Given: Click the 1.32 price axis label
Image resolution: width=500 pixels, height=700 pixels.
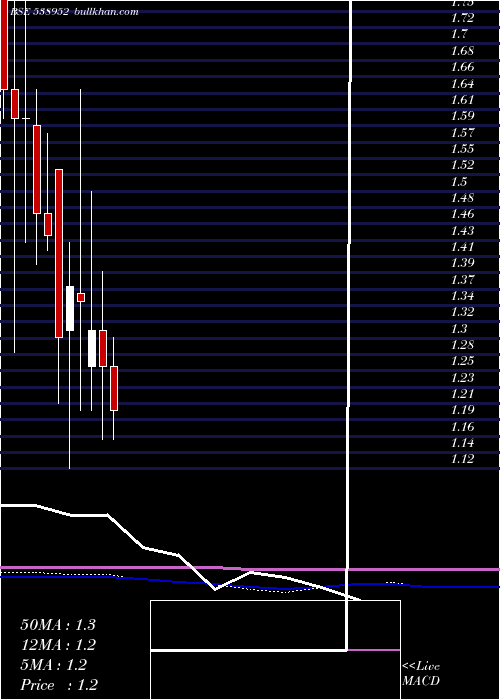Looking at the screenshot, I should click(x=462, y=312).
